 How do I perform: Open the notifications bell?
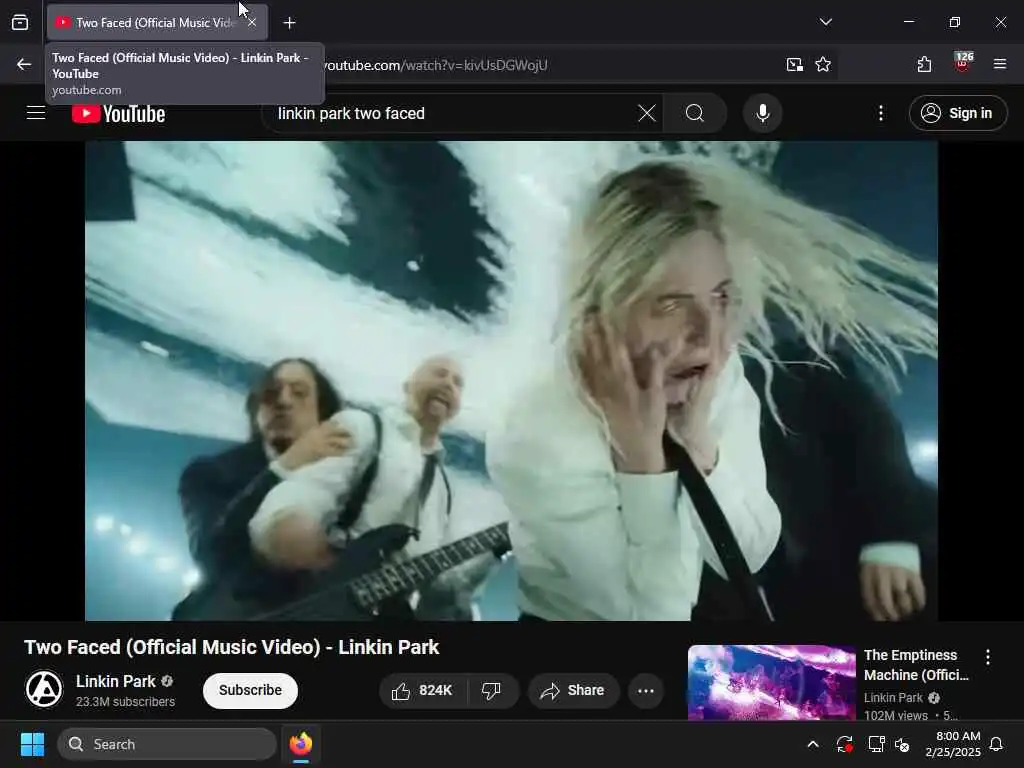coord(997,744)
